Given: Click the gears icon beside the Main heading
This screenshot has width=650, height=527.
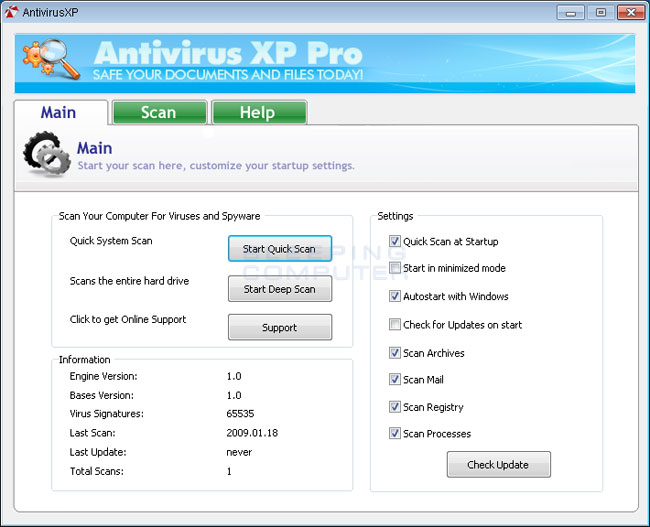Looking at the screenshot, I should [x=47, y=154].
